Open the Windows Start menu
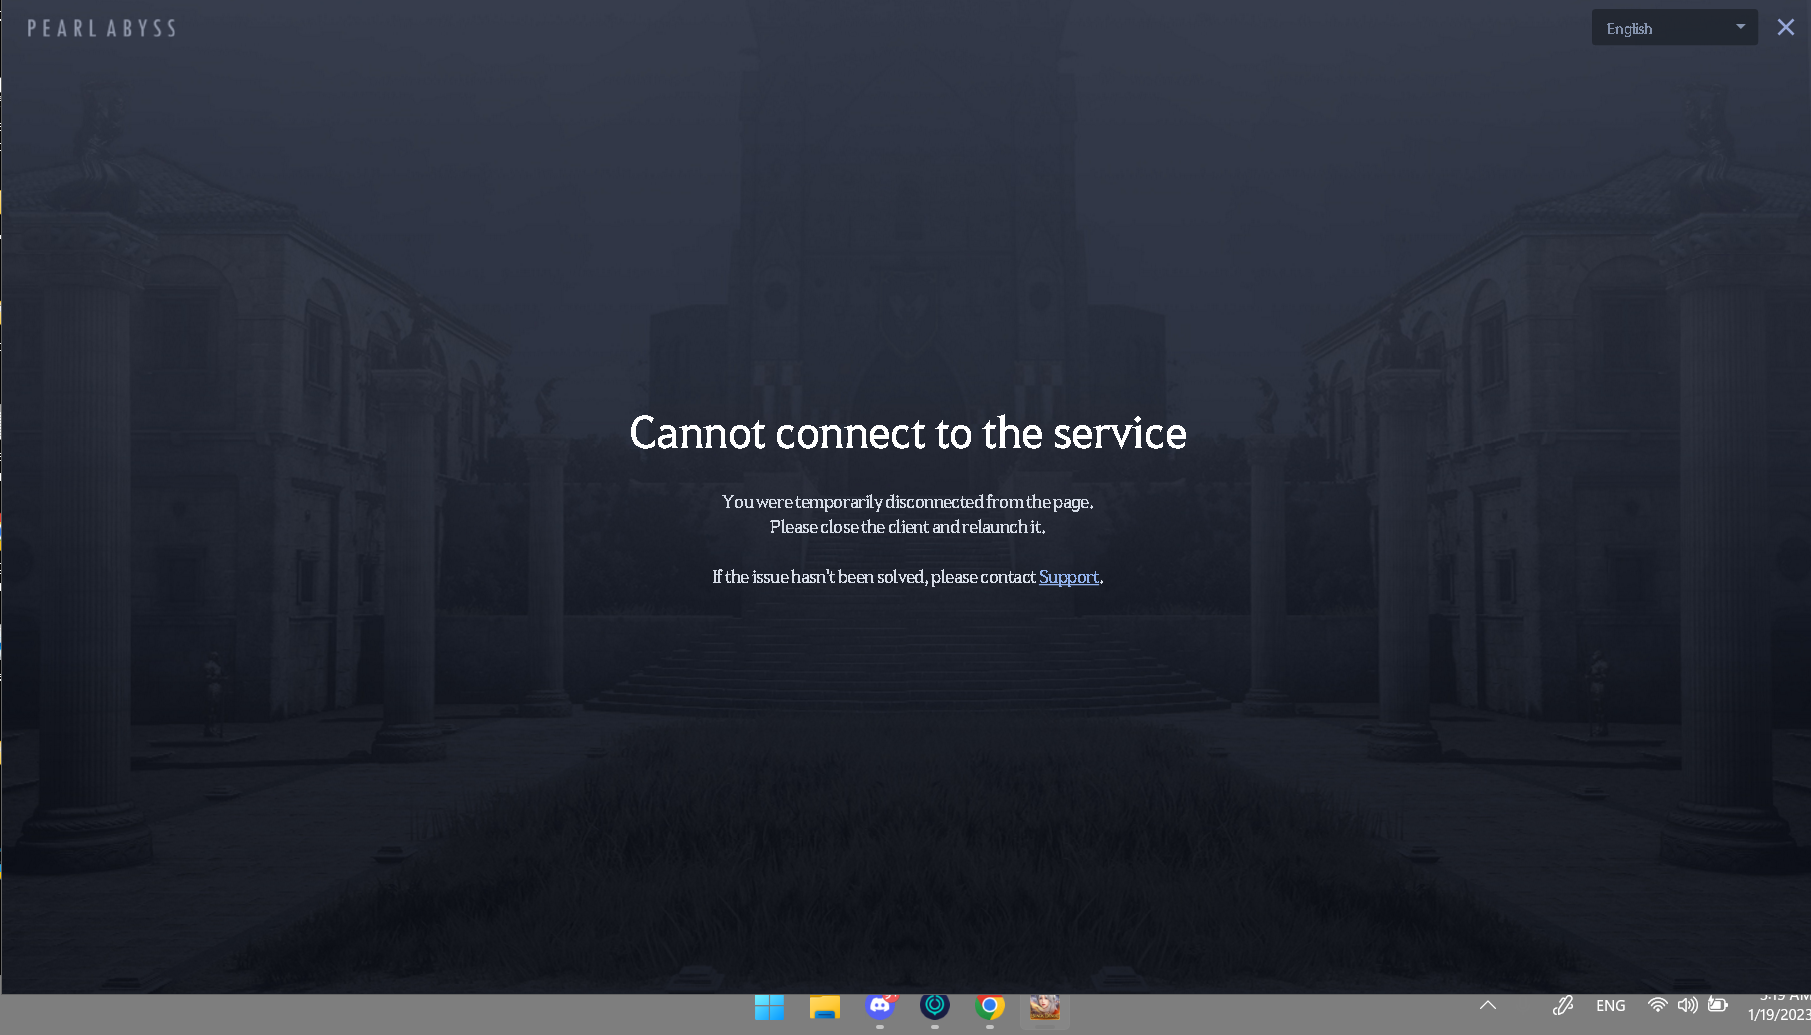This screenshot has height=1035, width=1811. click(x=769, y=1007)
